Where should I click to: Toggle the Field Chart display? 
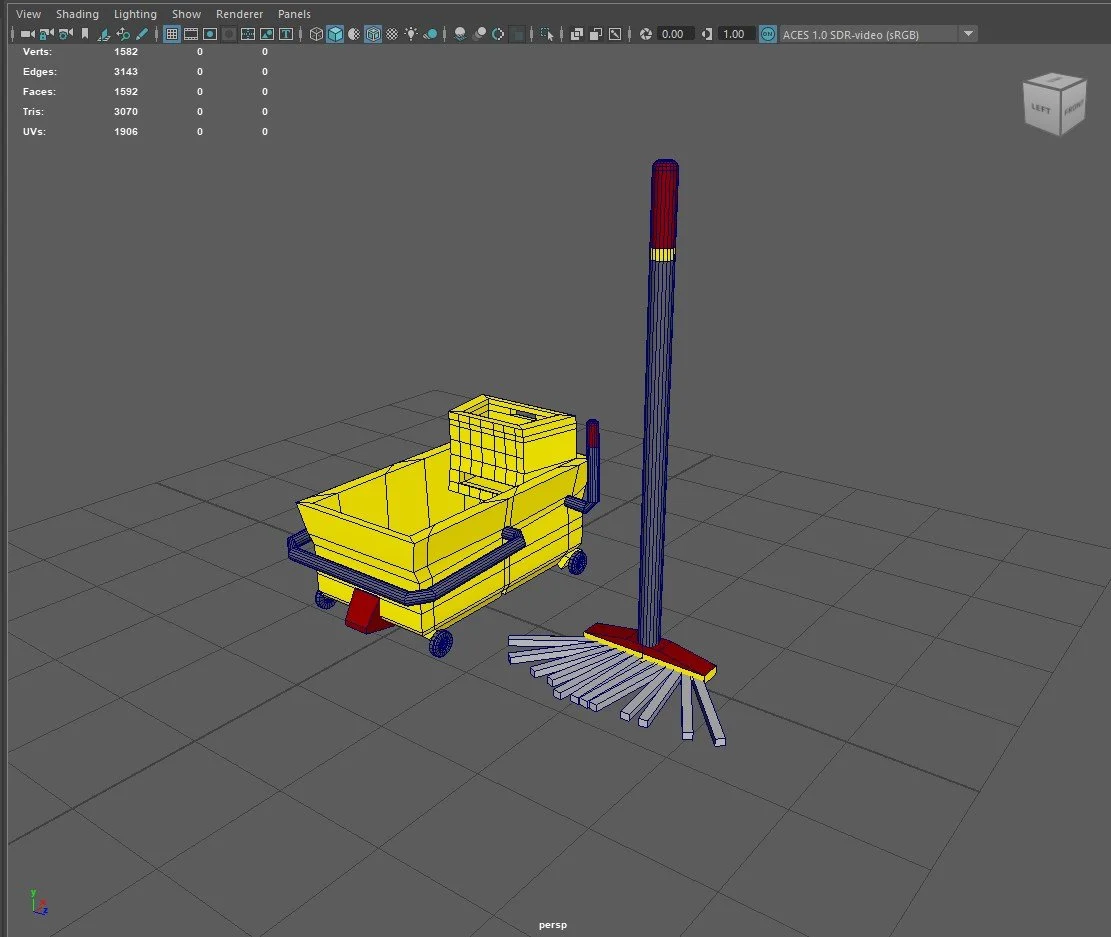pos(248,34)
